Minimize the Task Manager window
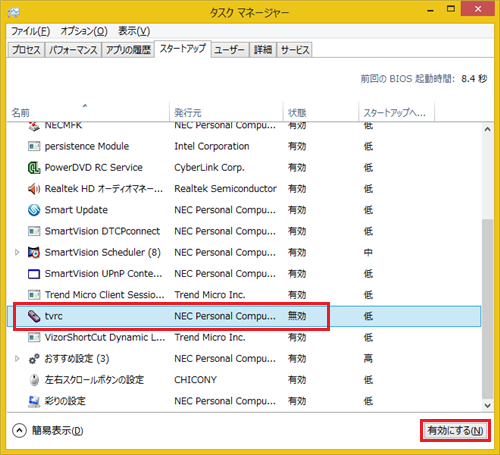Screen dimensions: 500x455 point(431,10)
